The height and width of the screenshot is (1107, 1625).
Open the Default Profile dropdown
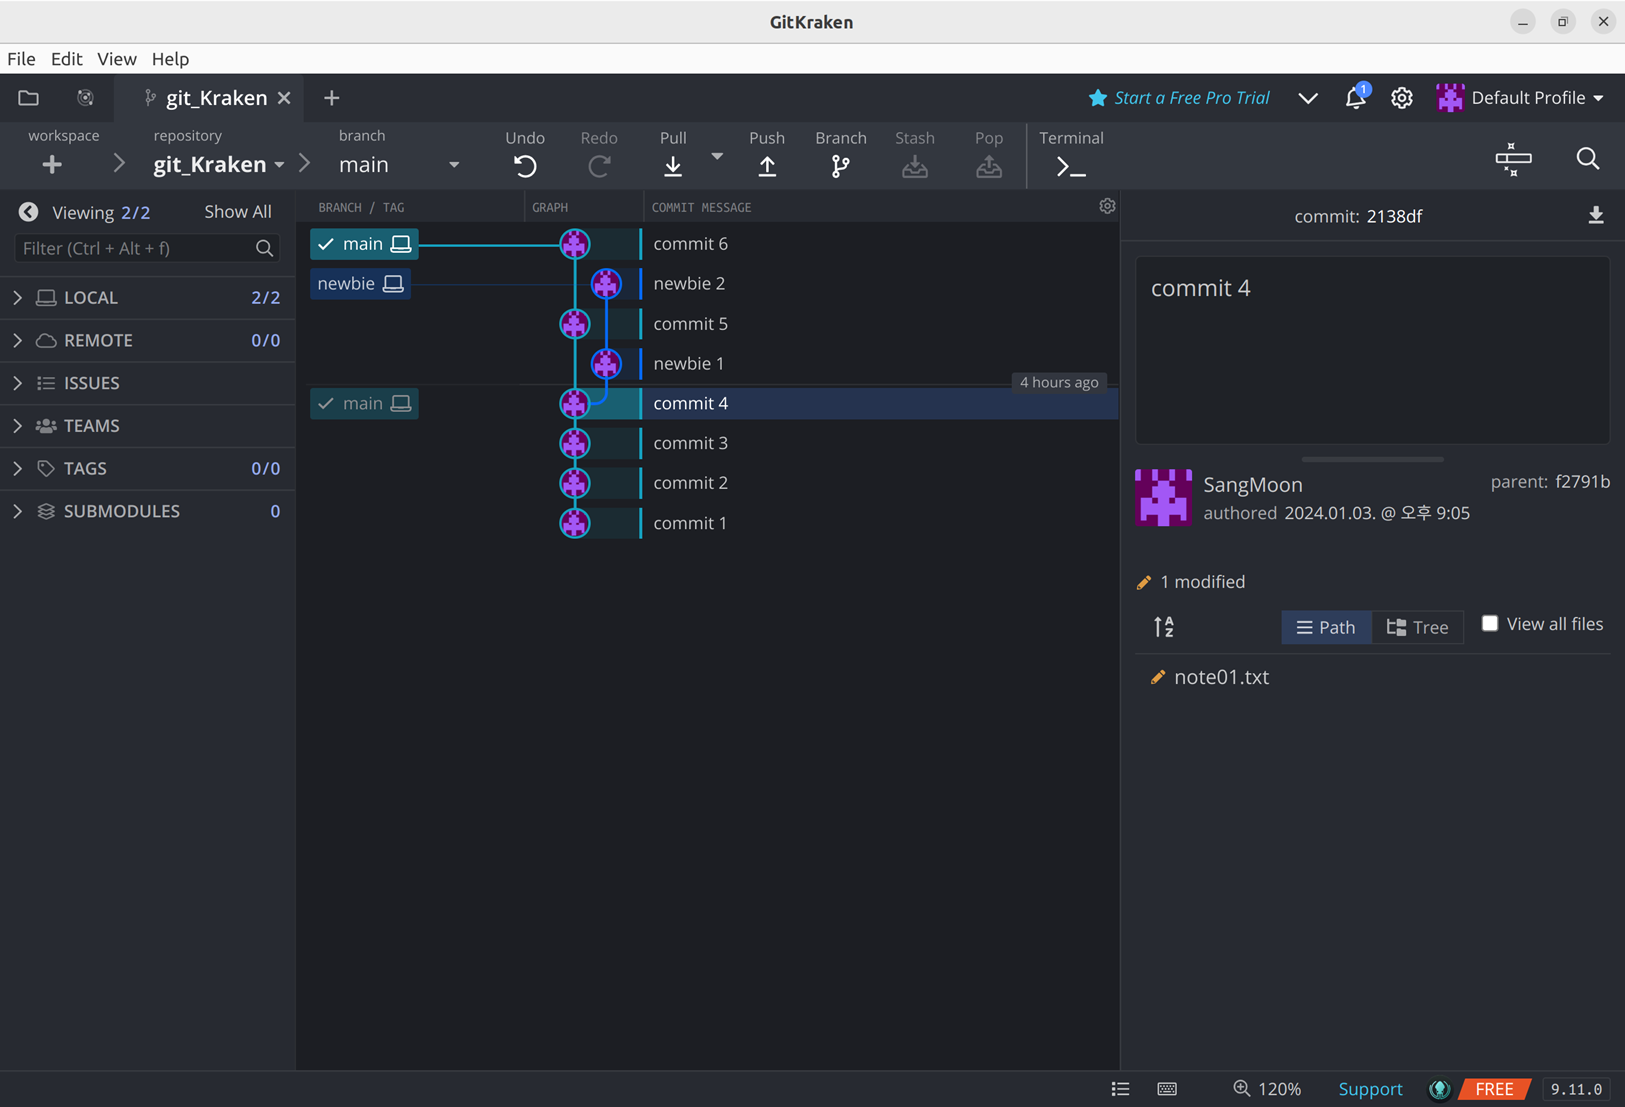click(x=1520, y=98)
